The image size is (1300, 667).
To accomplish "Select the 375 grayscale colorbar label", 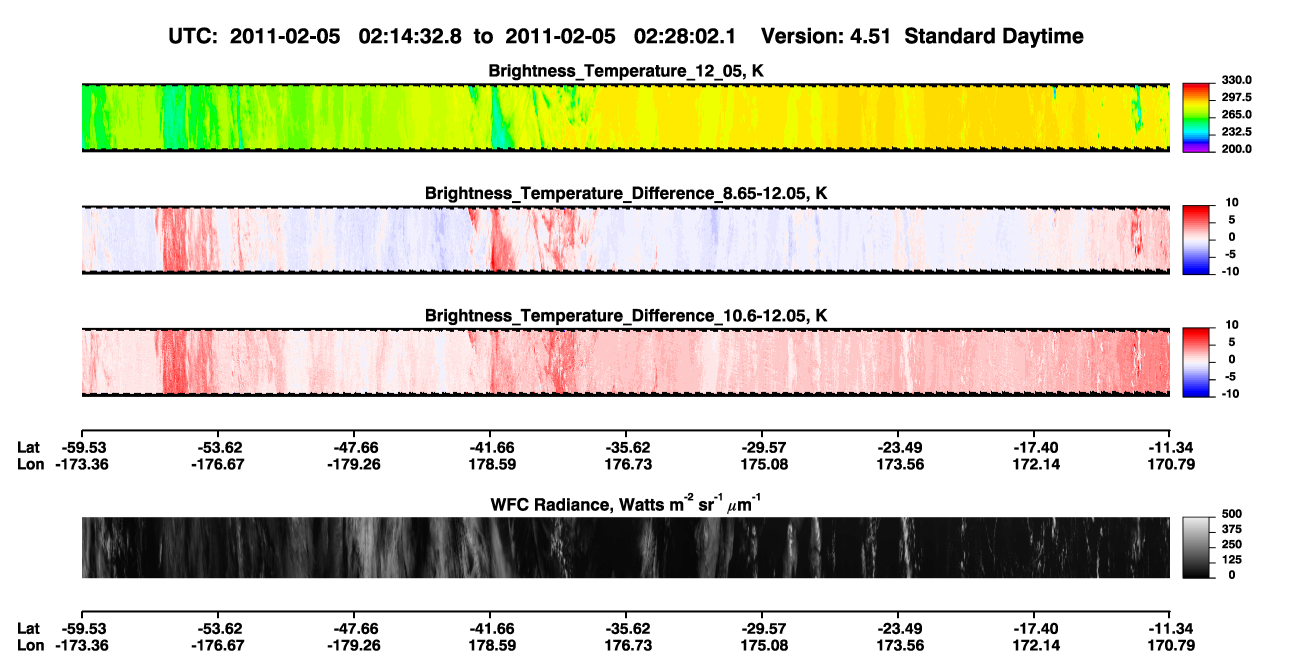I will (1232, 530).
